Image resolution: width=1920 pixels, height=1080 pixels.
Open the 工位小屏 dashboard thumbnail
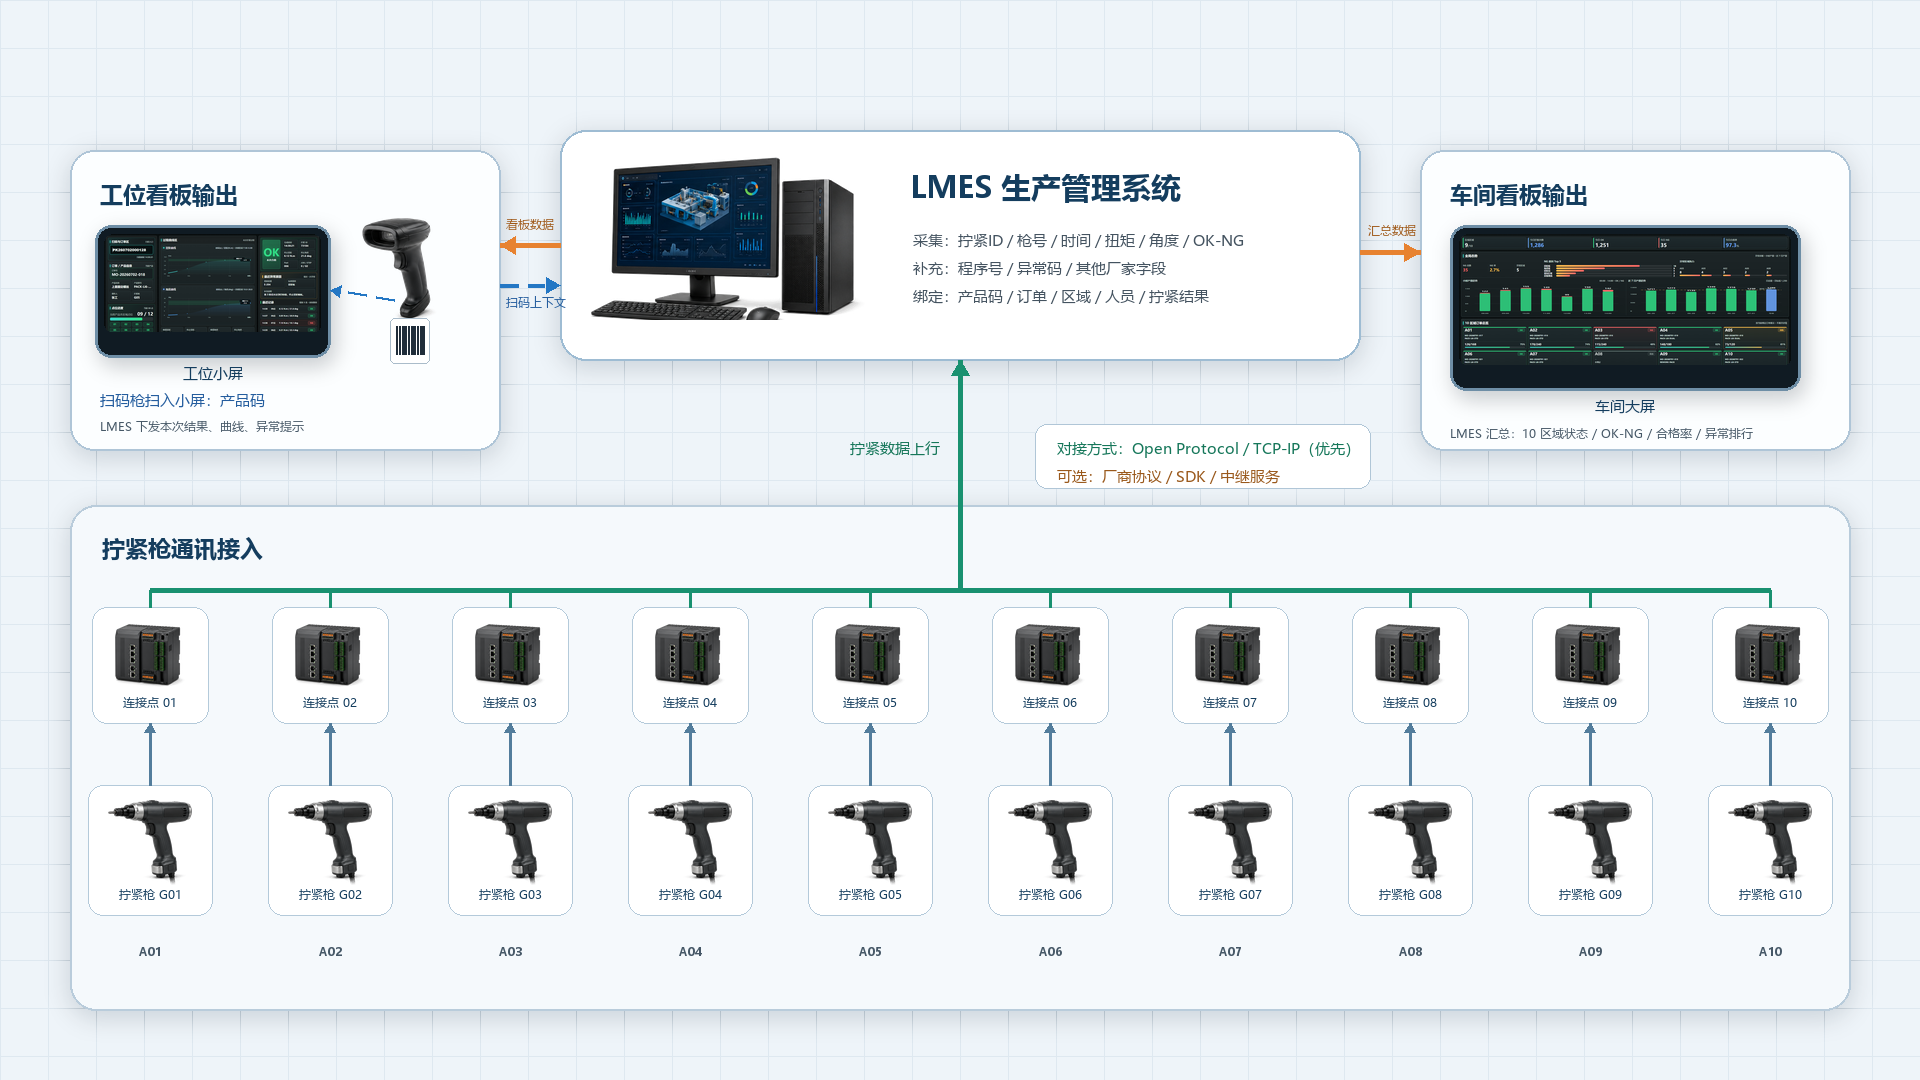coord(213,291)
